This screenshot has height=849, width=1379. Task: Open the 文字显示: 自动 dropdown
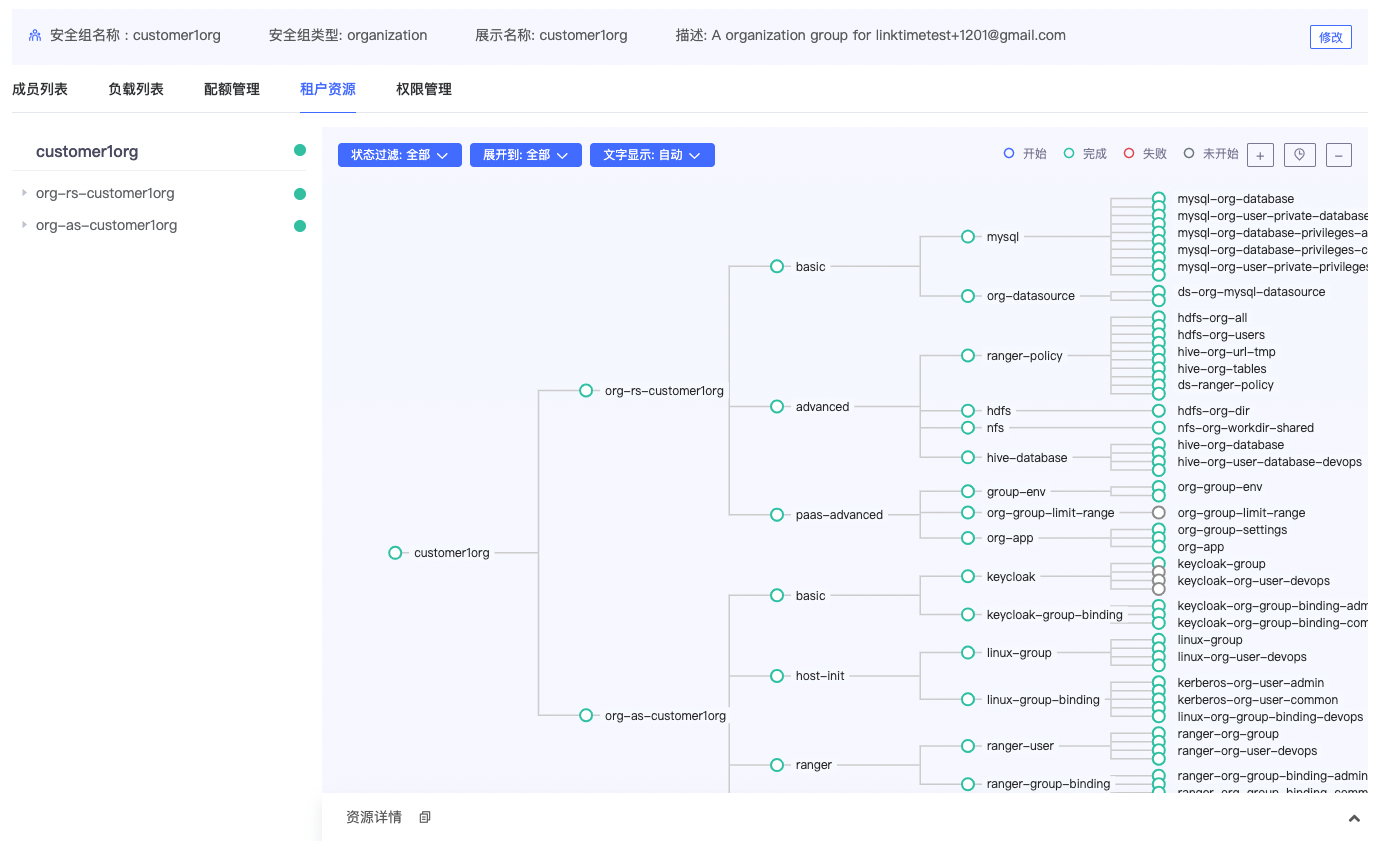point(652,155)
